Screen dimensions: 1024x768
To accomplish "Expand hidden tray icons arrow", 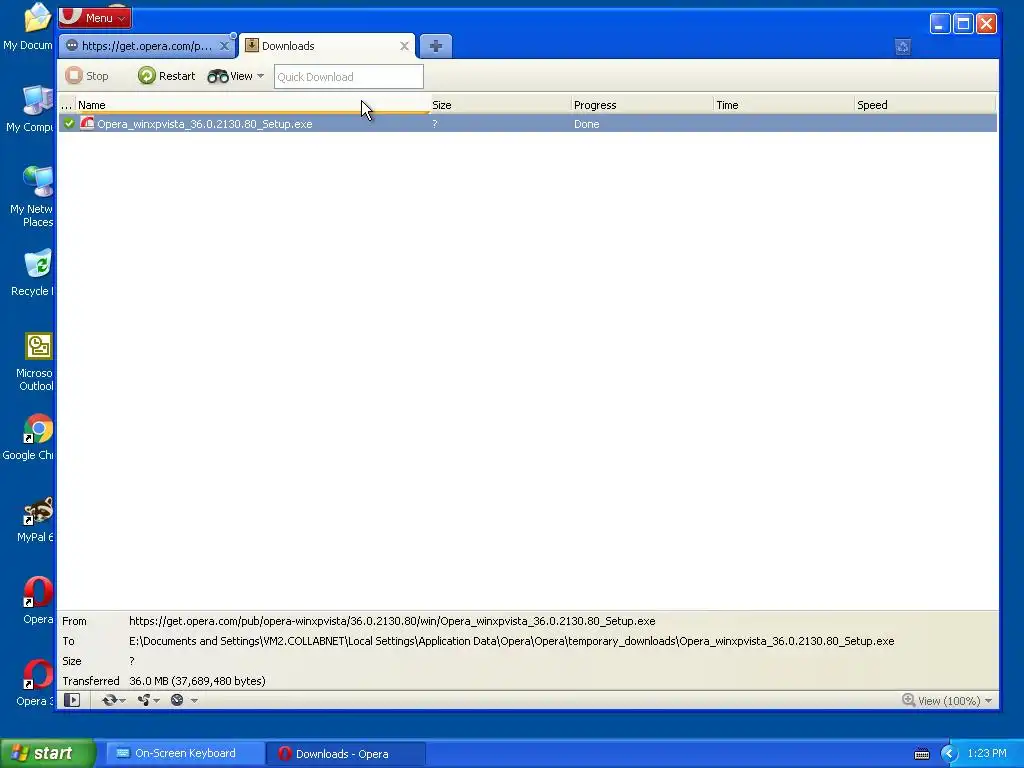I will point(949,754).
